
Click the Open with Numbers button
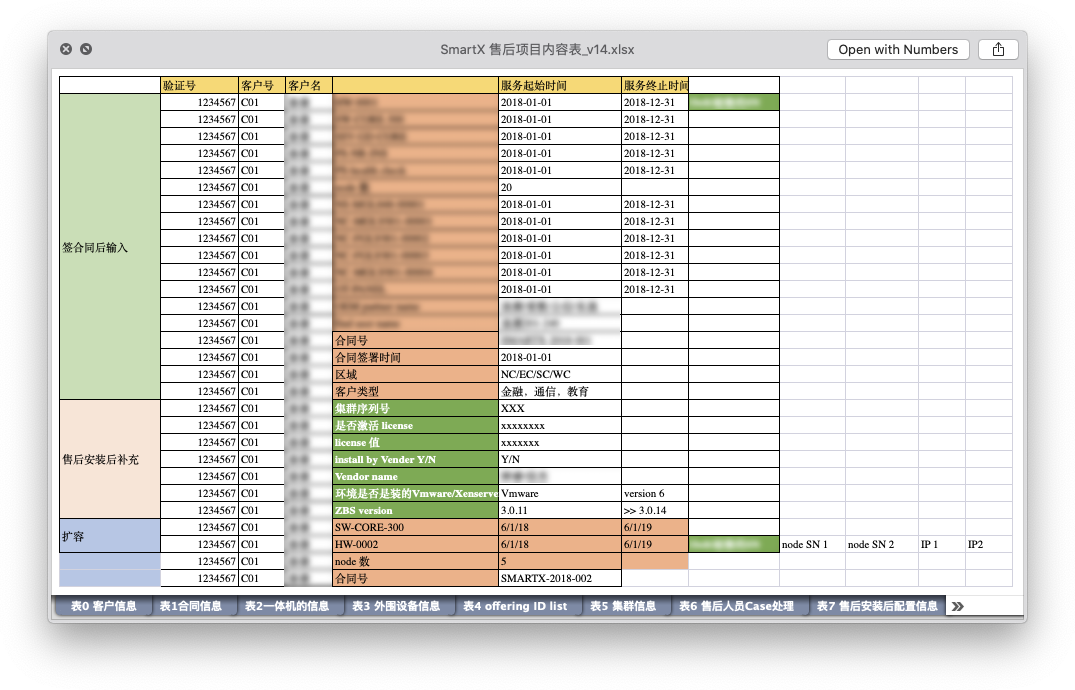click(x=898, y=49)
